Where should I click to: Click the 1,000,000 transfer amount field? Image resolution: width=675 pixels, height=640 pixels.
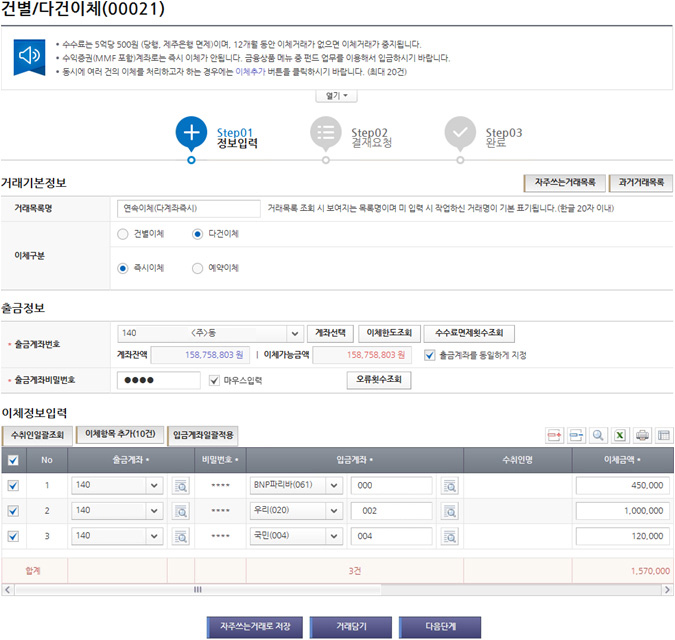[x=623, y=511]
